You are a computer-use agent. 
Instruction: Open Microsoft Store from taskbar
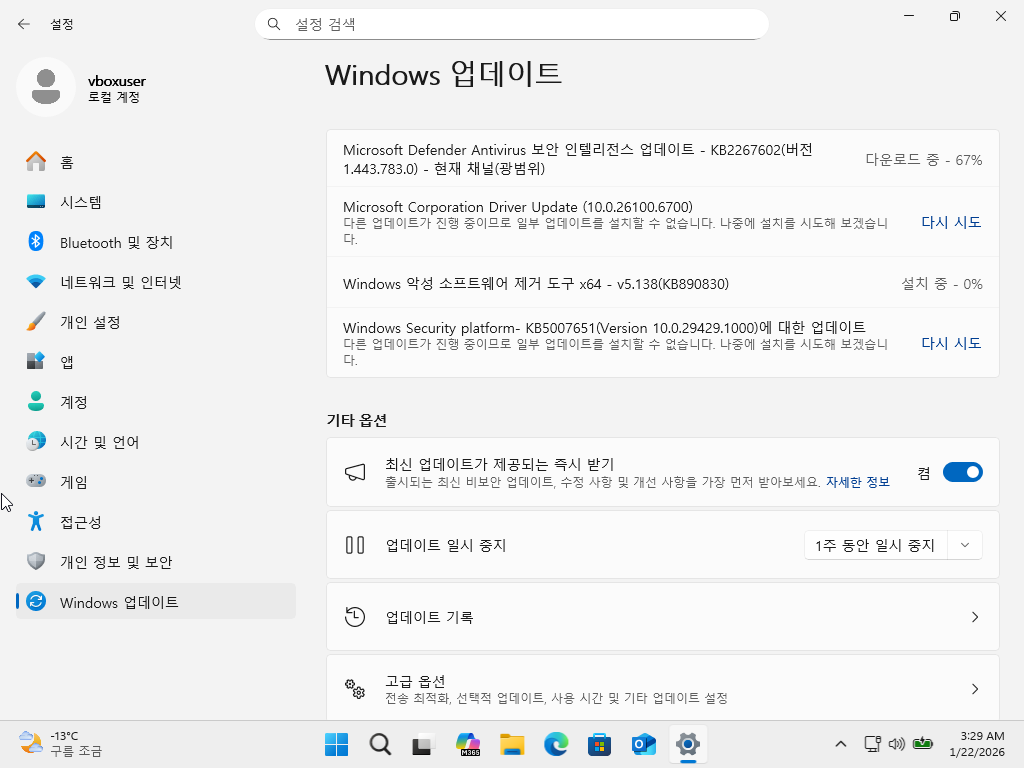coord(600,744)
